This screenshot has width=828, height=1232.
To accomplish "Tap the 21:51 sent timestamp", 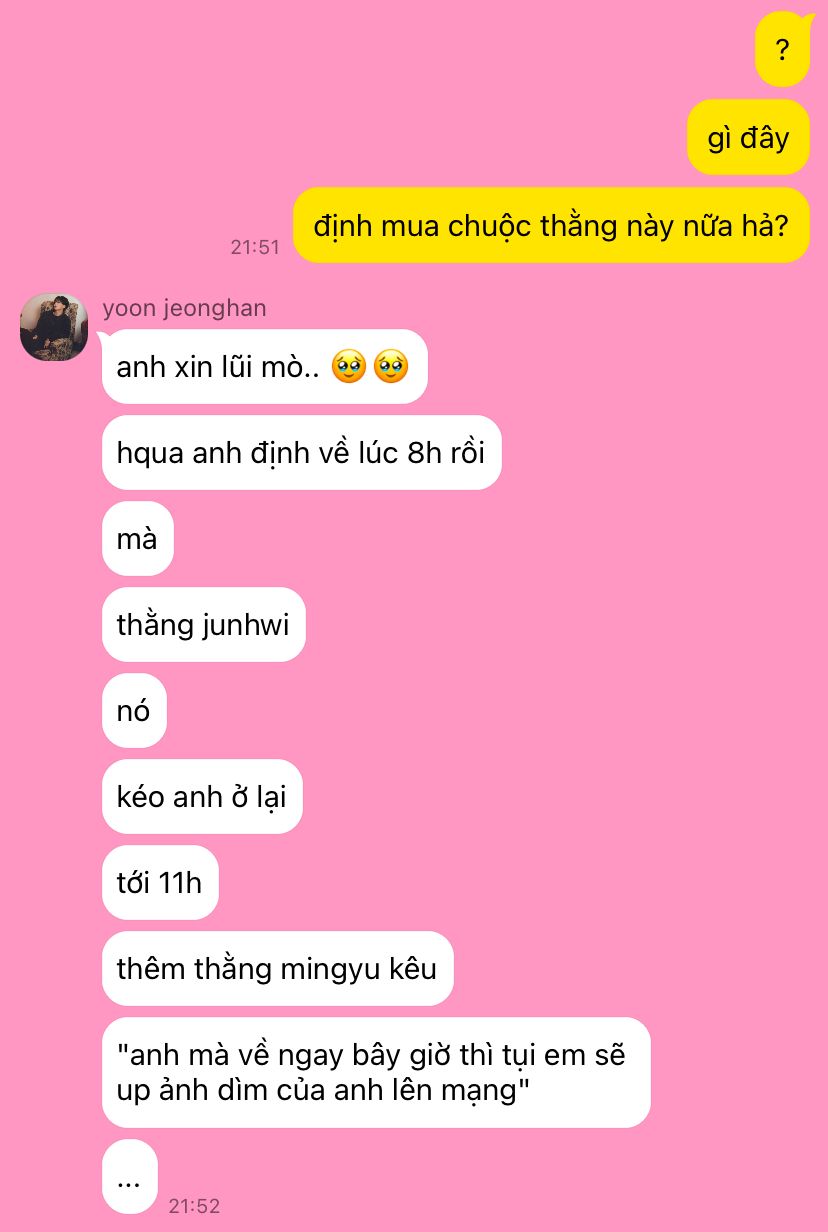I will (255, 247).
